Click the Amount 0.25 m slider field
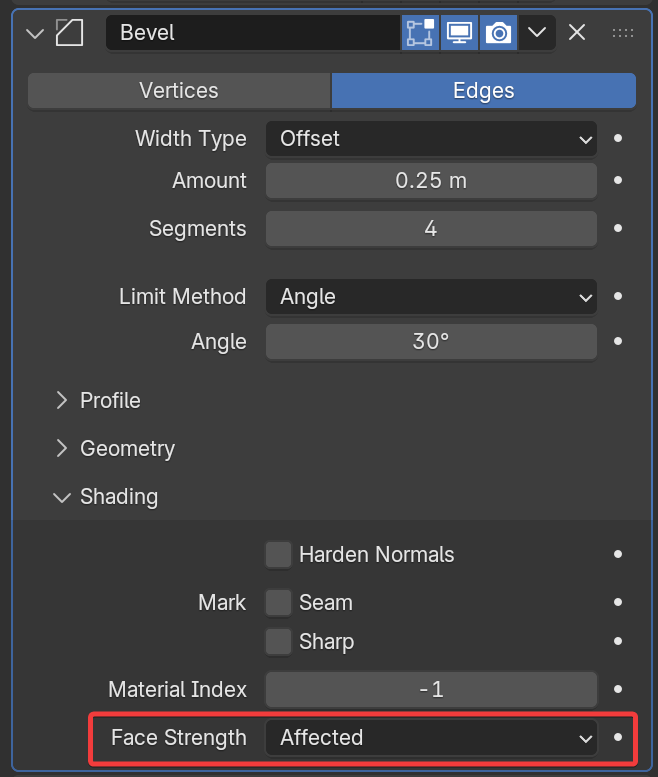658x777 pixels. coord(431,181)
